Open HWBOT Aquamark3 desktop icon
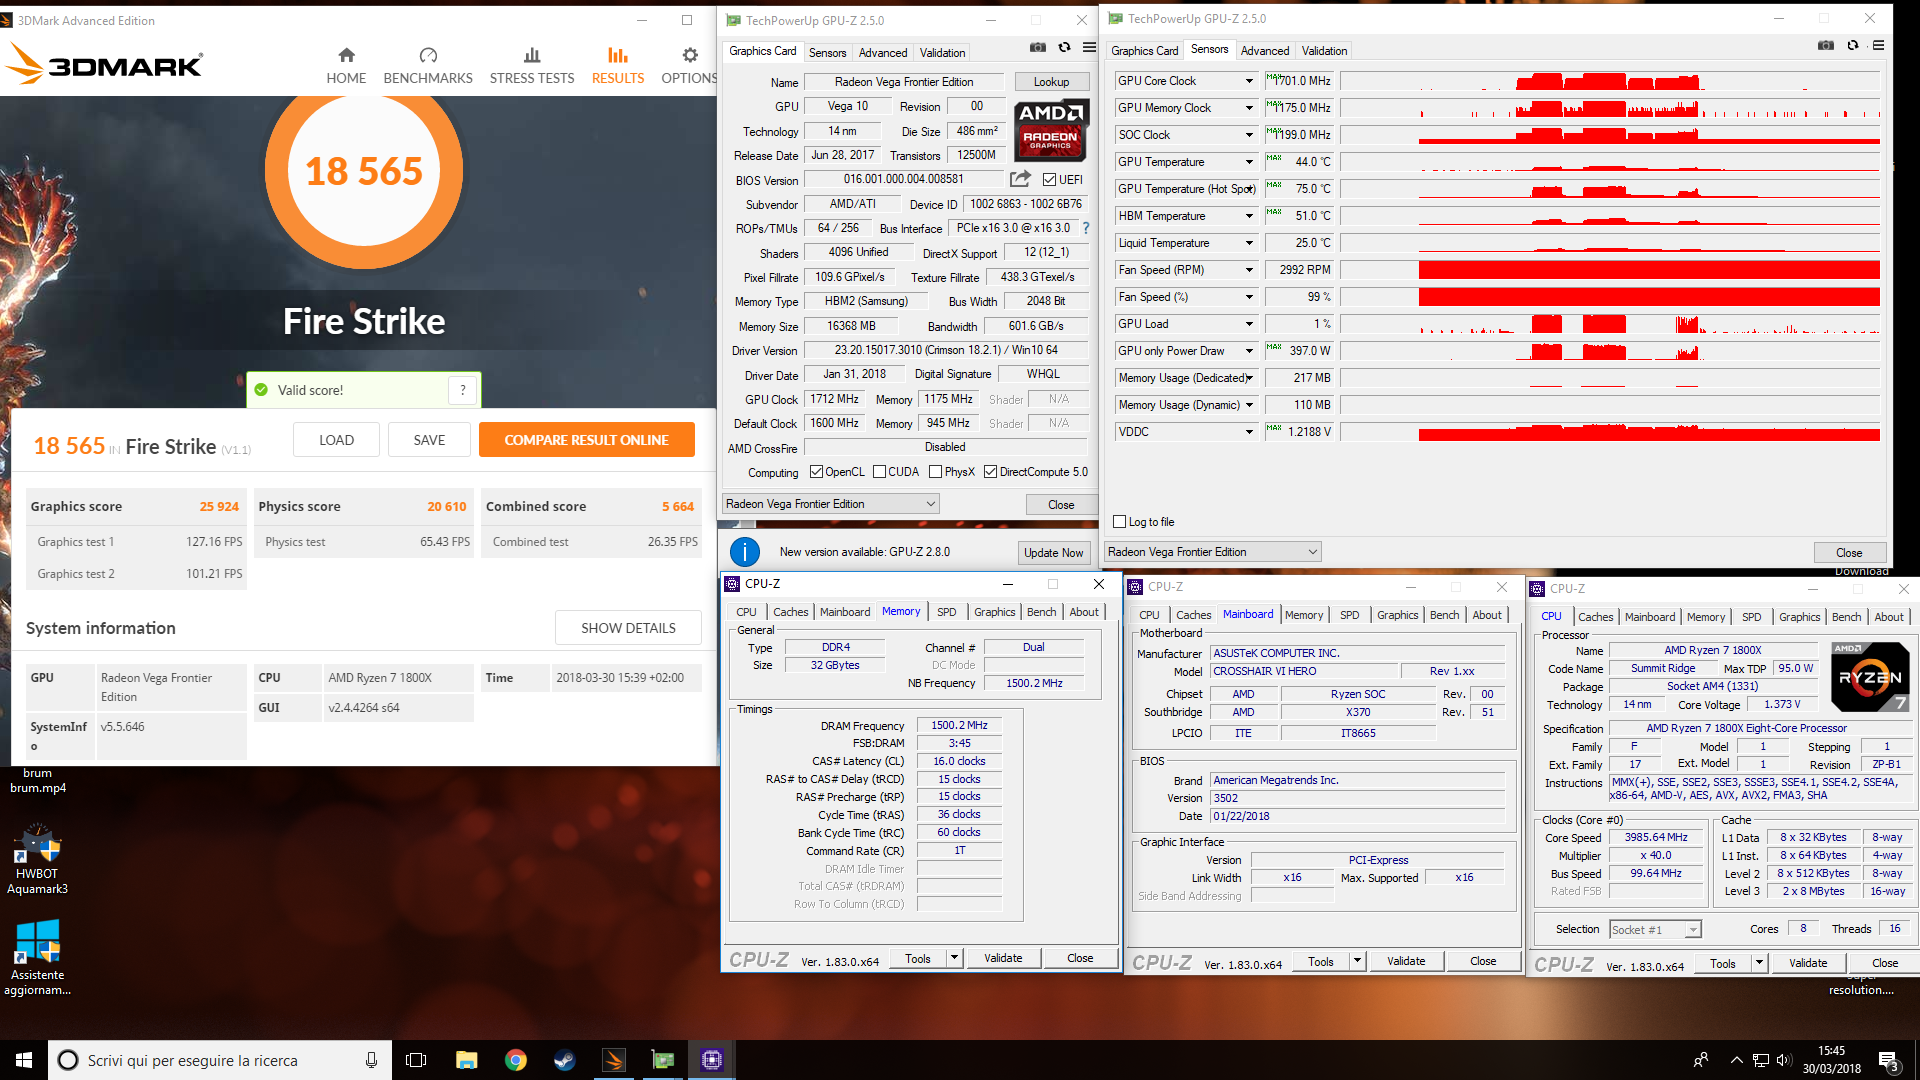The height and width of the screenshot is (1080, 1920). (38, 858)
